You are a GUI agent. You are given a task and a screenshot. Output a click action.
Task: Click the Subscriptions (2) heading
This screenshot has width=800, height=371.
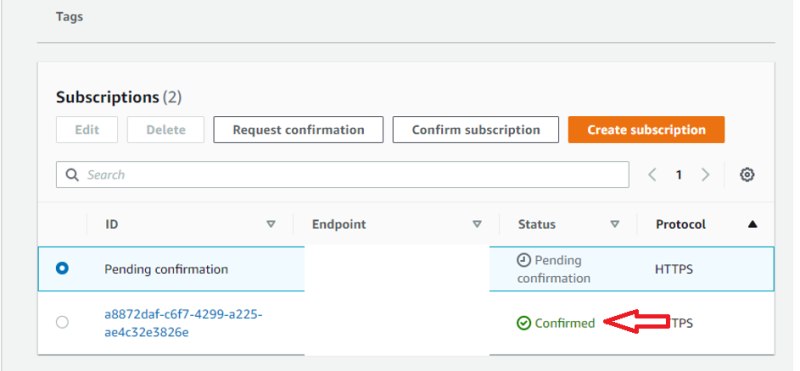(x=119, y=97)
